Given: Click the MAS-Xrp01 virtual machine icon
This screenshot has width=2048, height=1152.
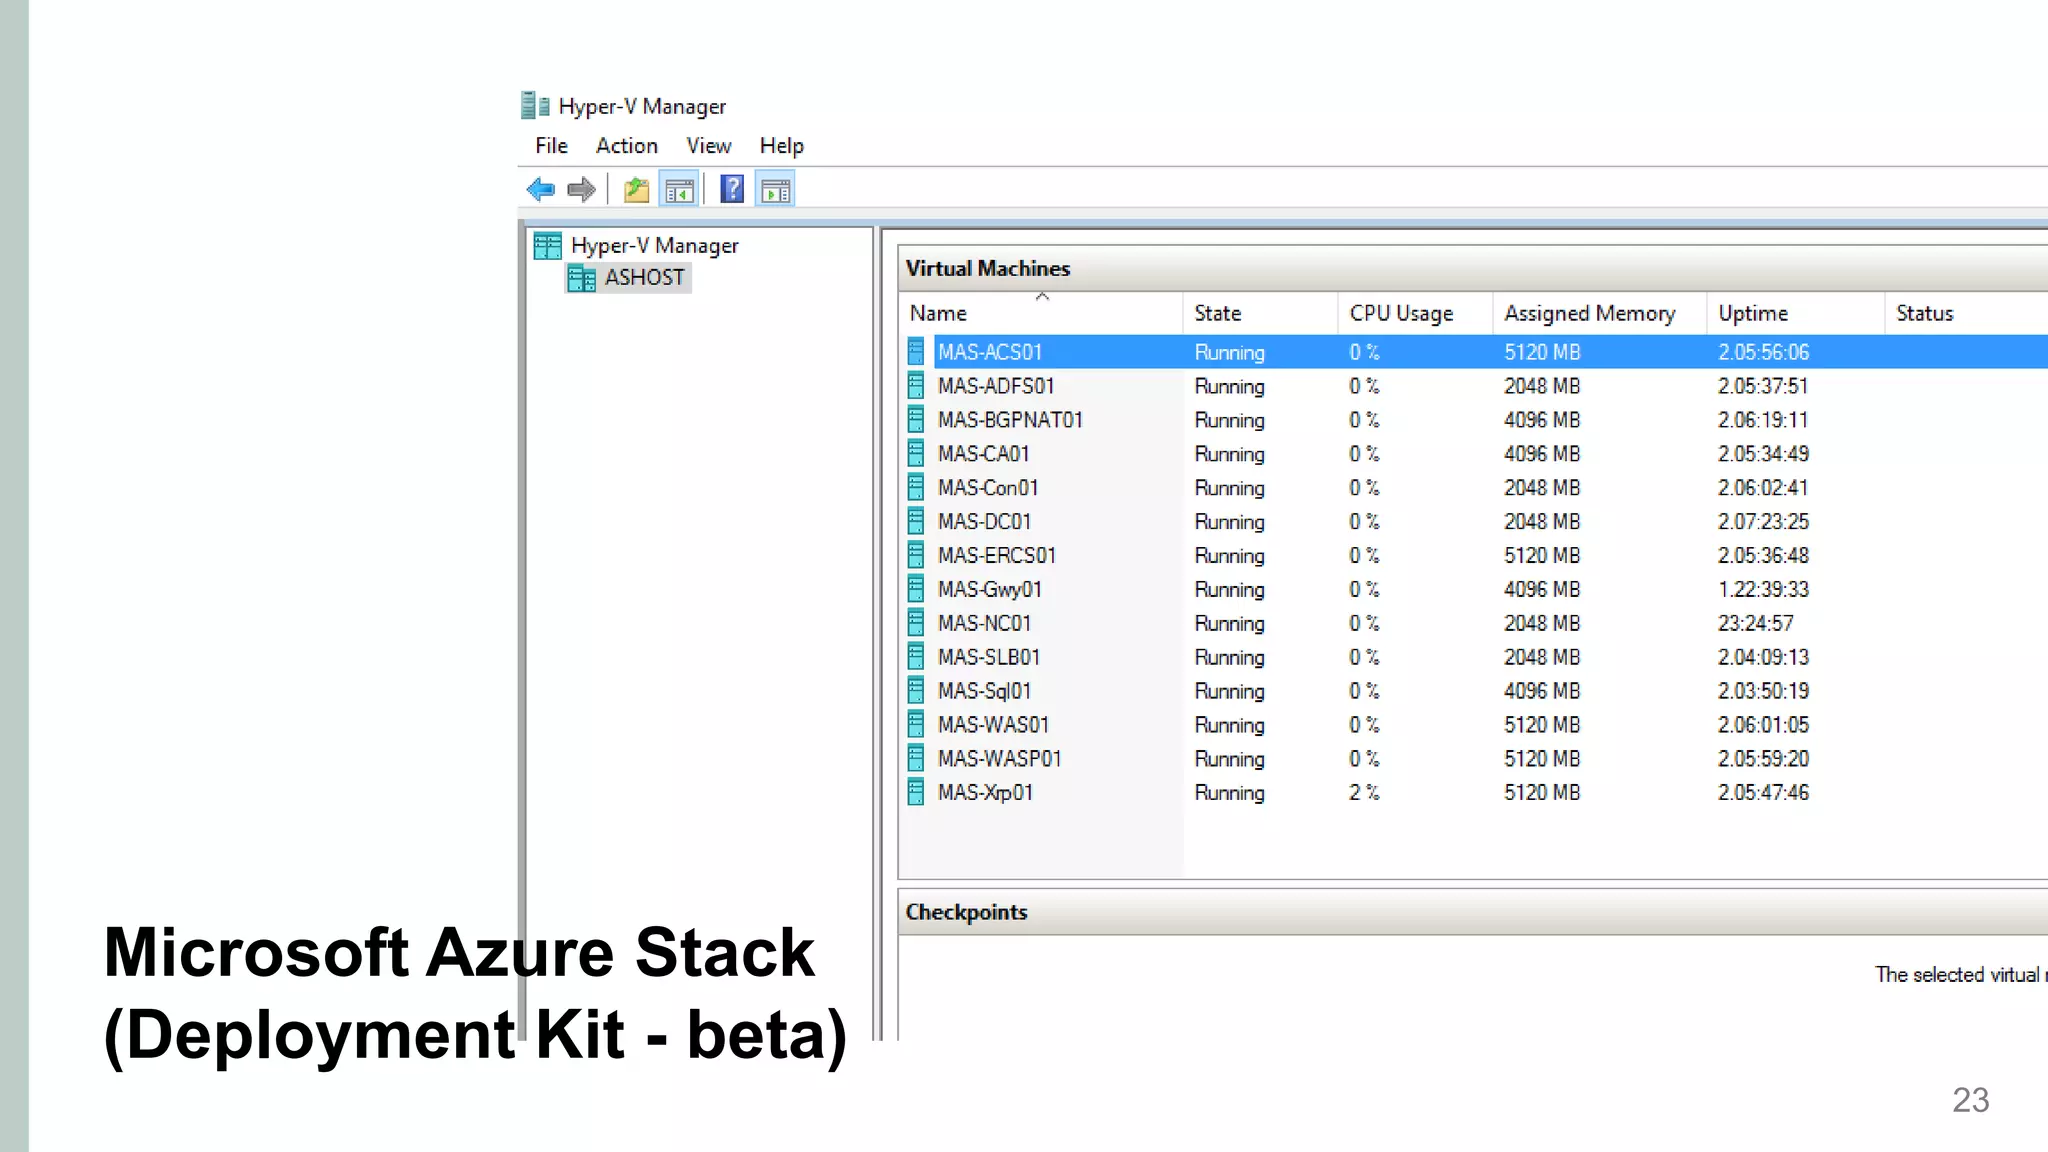Looking at the screenshot, I should (916, 792).
